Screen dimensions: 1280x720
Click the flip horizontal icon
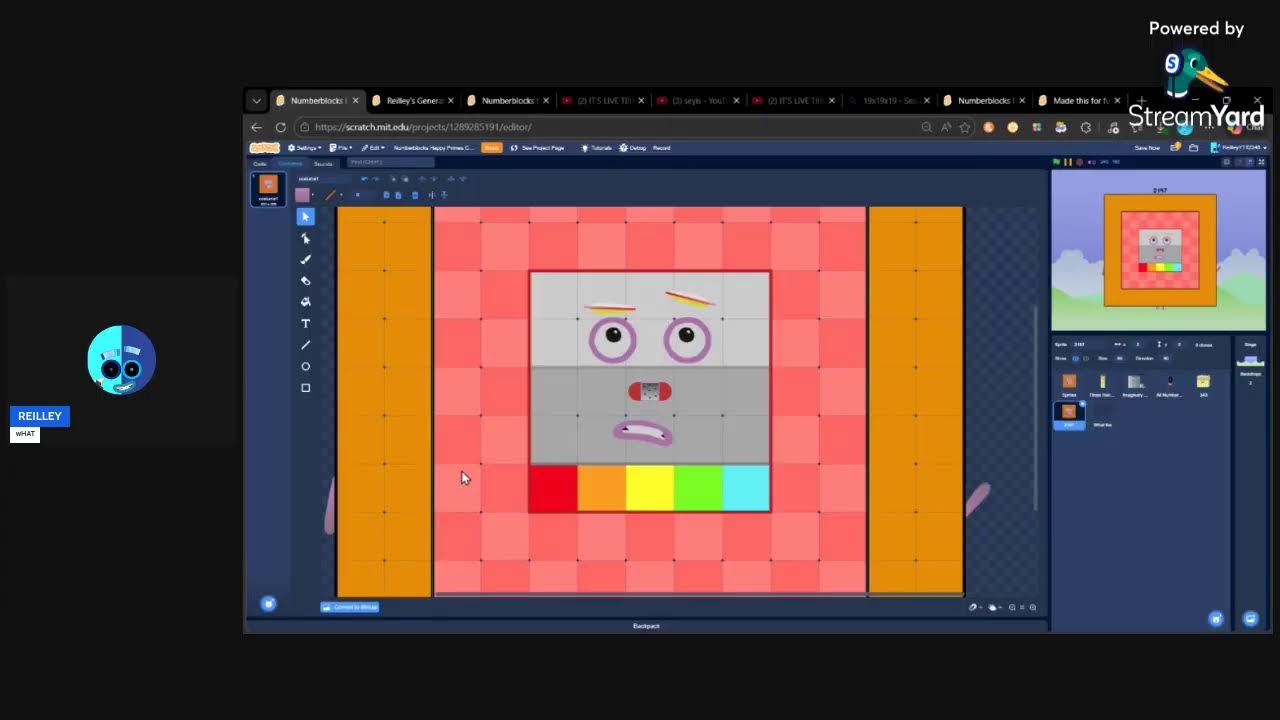pos(431,195)
